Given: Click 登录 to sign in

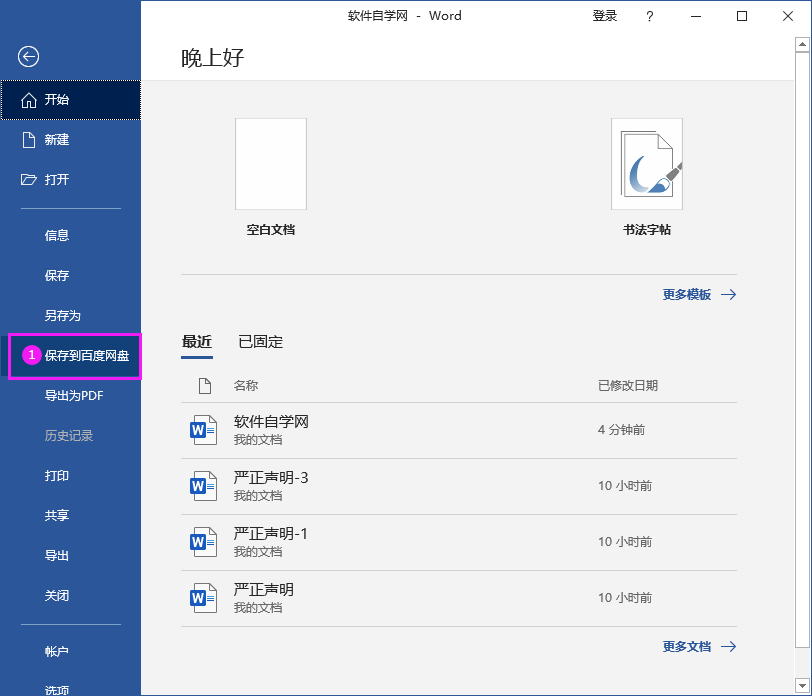Looking at the screenshot, I should point(605,16).
